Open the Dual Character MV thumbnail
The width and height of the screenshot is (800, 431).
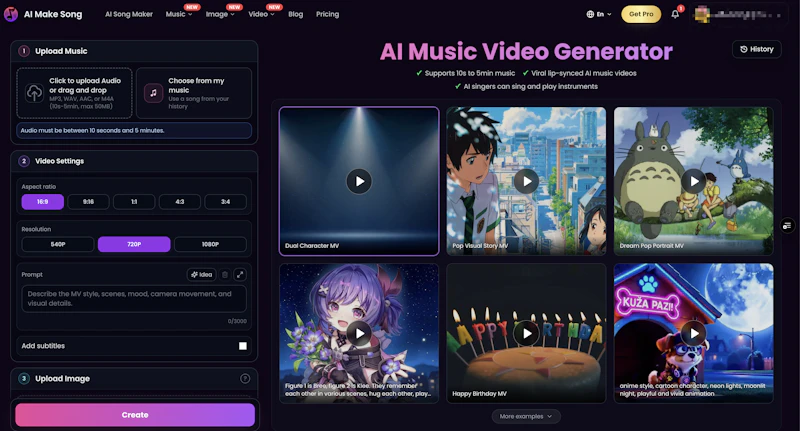point(359,181)
